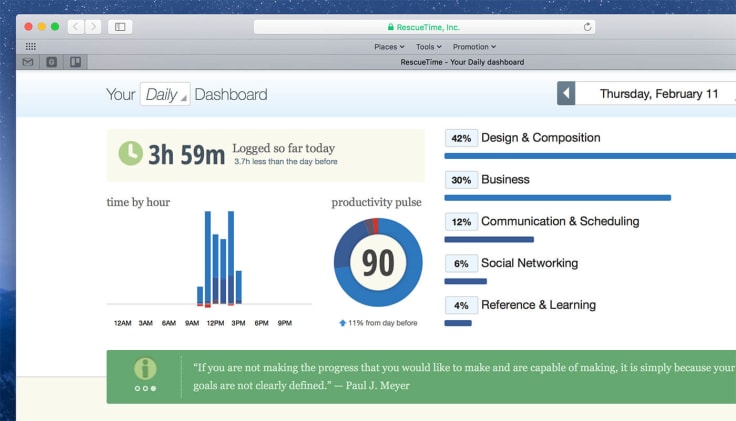Toggle the Safari sidebar button

120,27
